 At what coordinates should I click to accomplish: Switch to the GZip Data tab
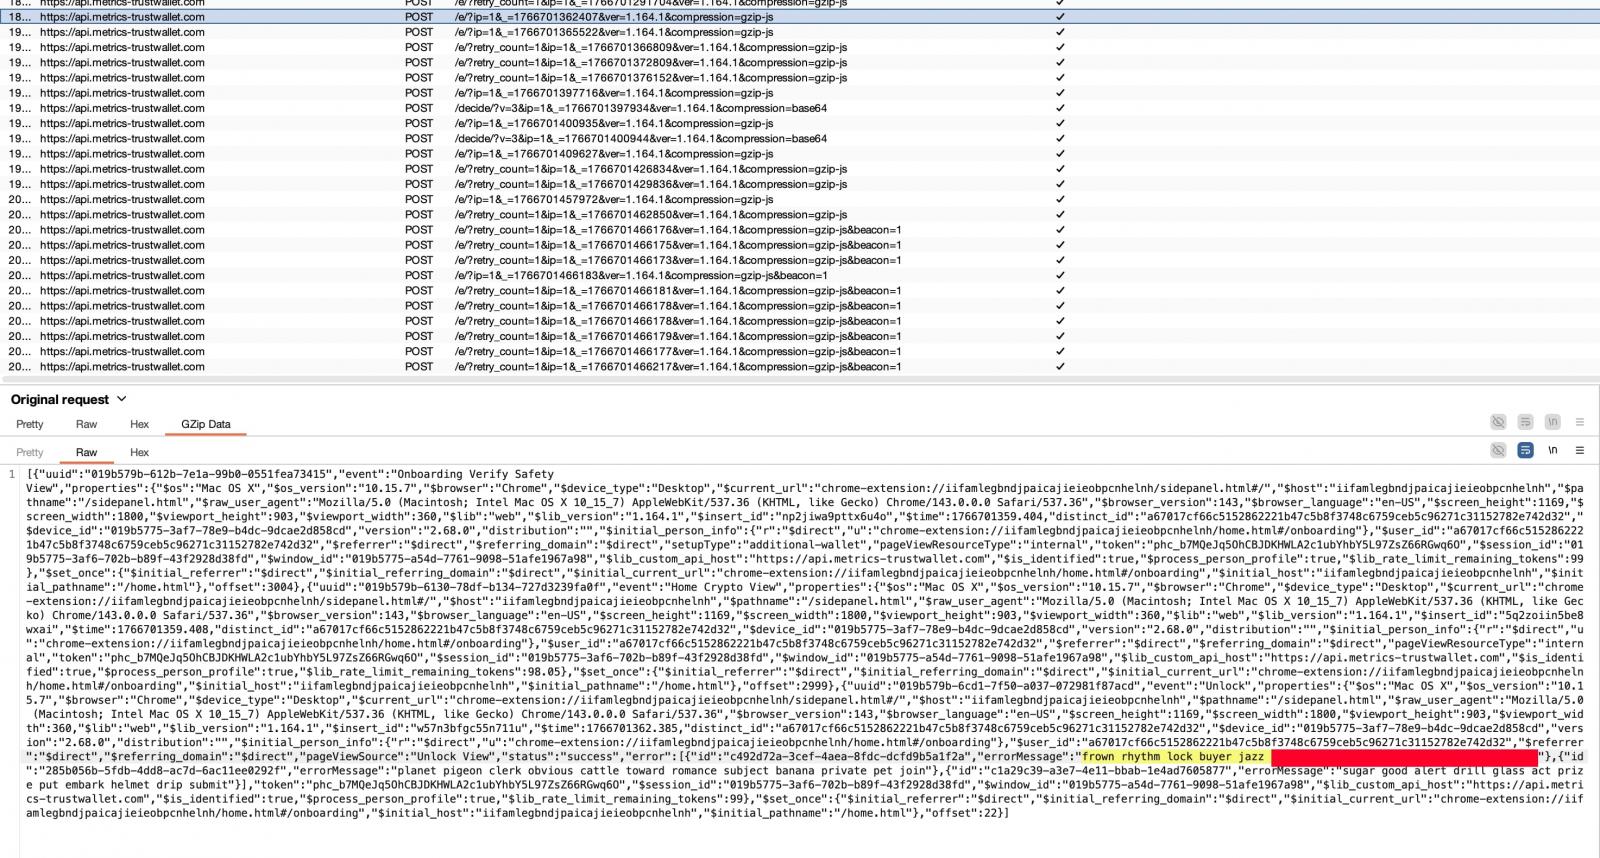tap(205, 424)
